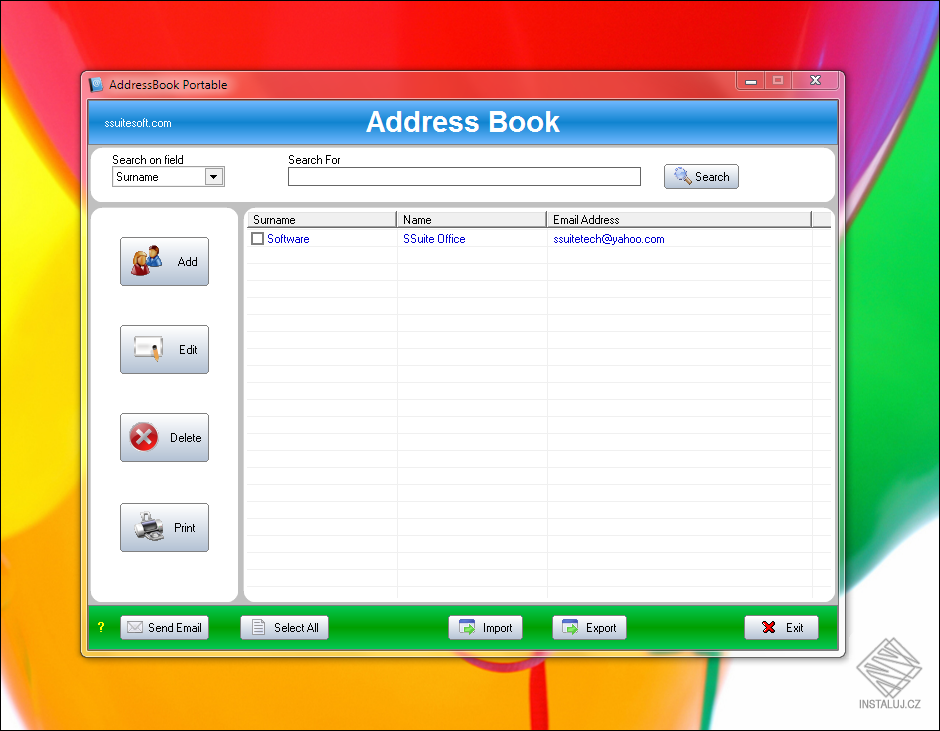Click the ssuitesoft.com link
This screenshot has height=731, width=940.
pyautogui.click(x=137, y=122)
